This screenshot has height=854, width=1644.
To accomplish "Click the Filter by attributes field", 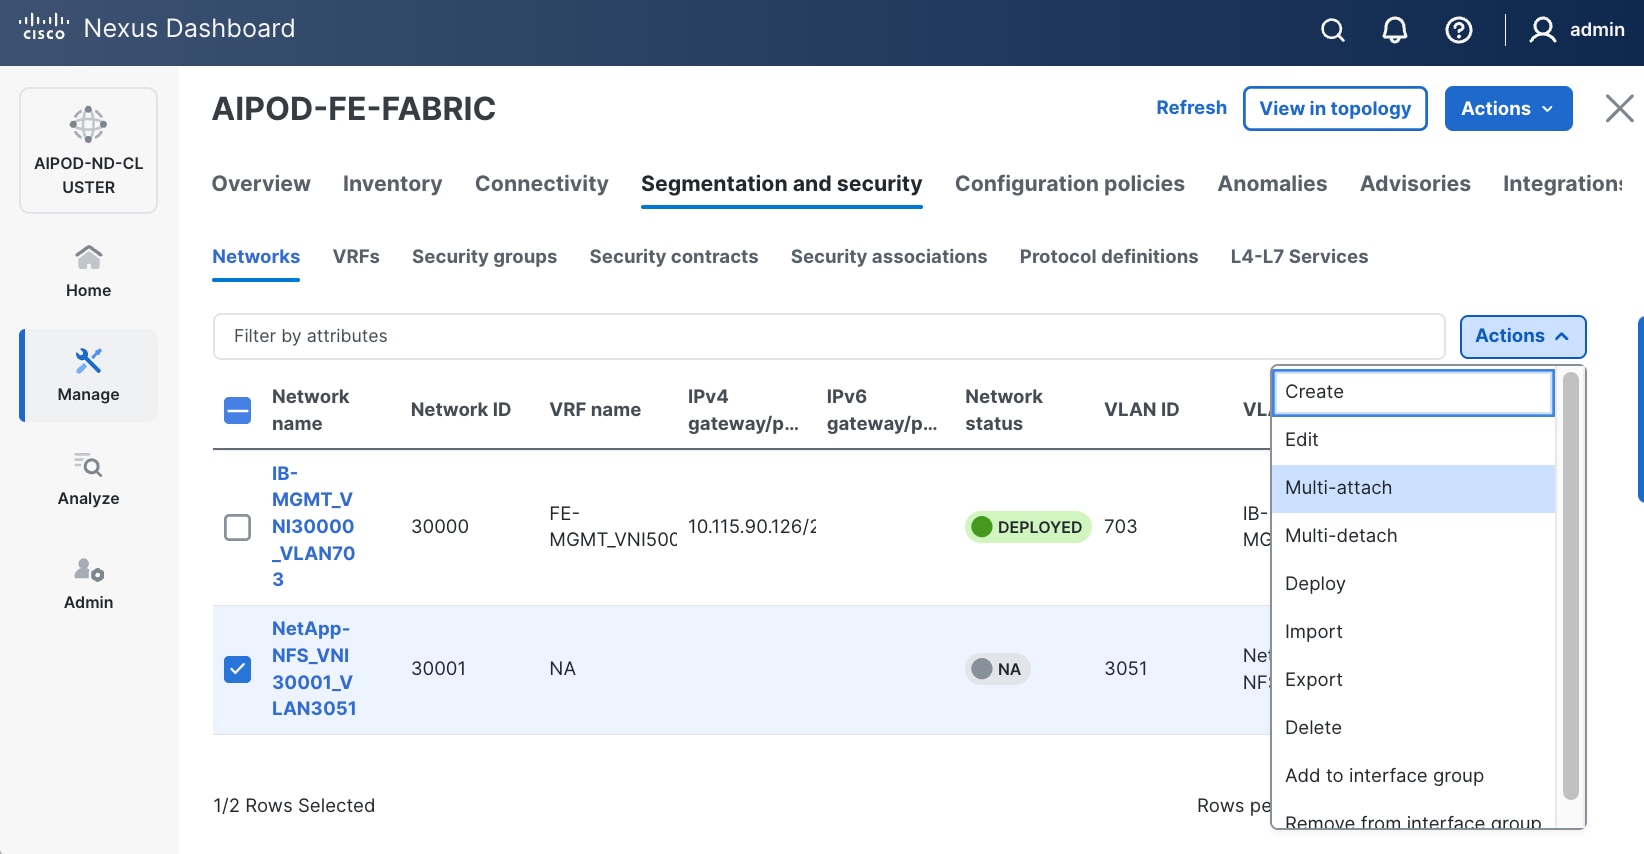I will pos(828,336).
